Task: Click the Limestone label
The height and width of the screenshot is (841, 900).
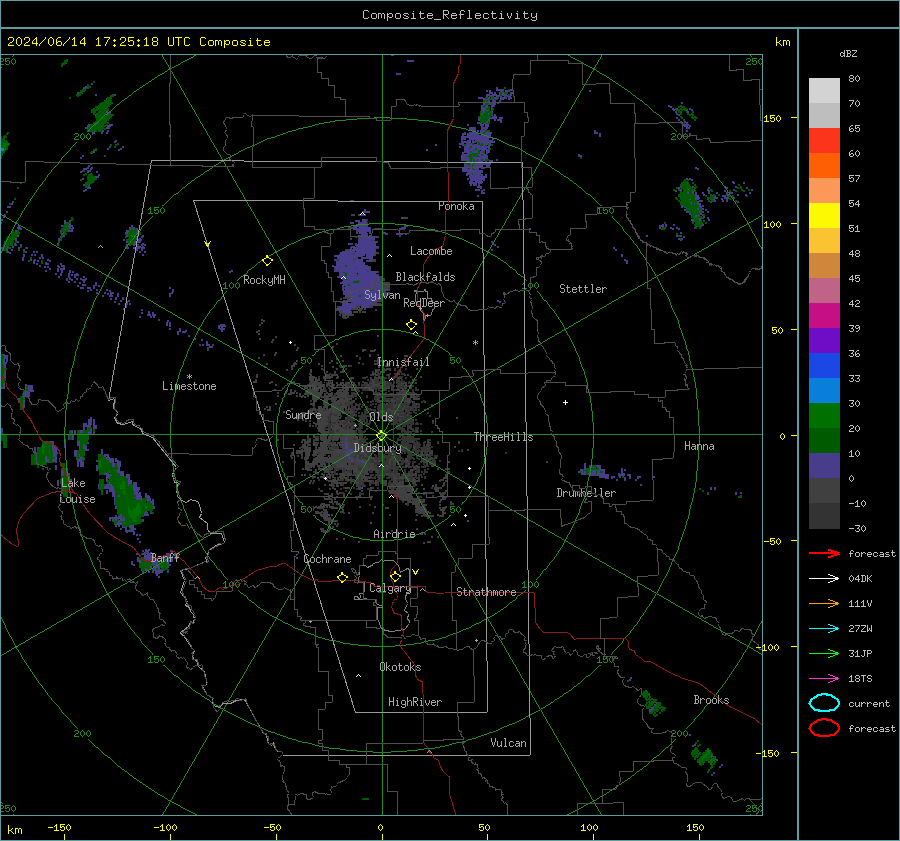Action: 189,386
